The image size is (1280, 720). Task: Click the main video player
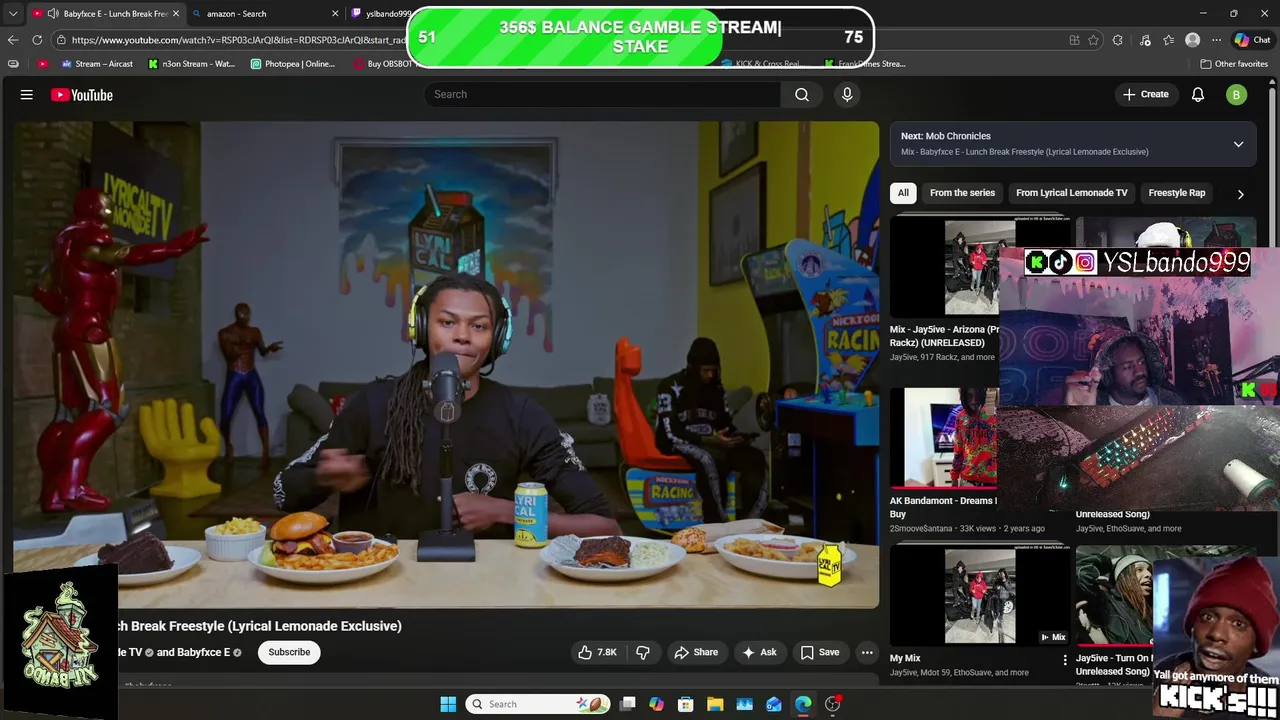point(446,365)
